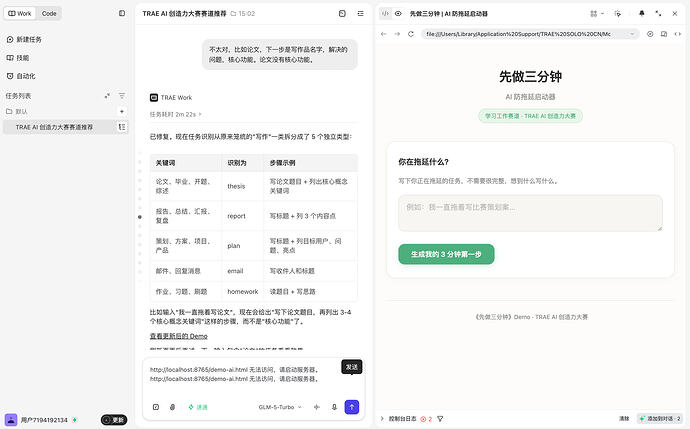Screen dimensions: 690x429
Task: Open 新建任务 in the sidebar
Action: [24, 40]
